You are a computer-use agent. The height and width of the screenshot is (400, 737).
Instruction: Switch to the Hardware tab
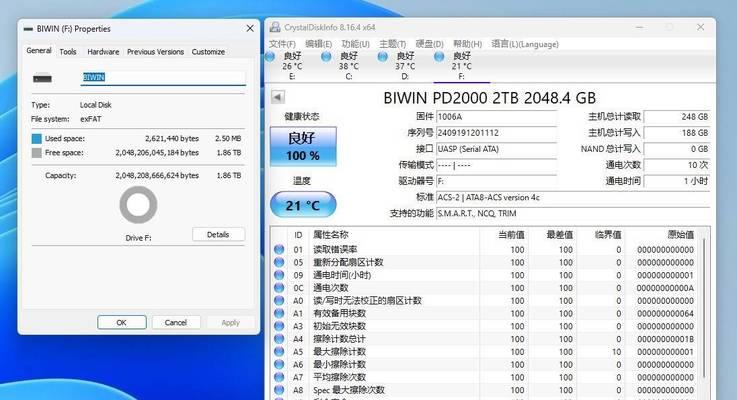pos(103,52)
